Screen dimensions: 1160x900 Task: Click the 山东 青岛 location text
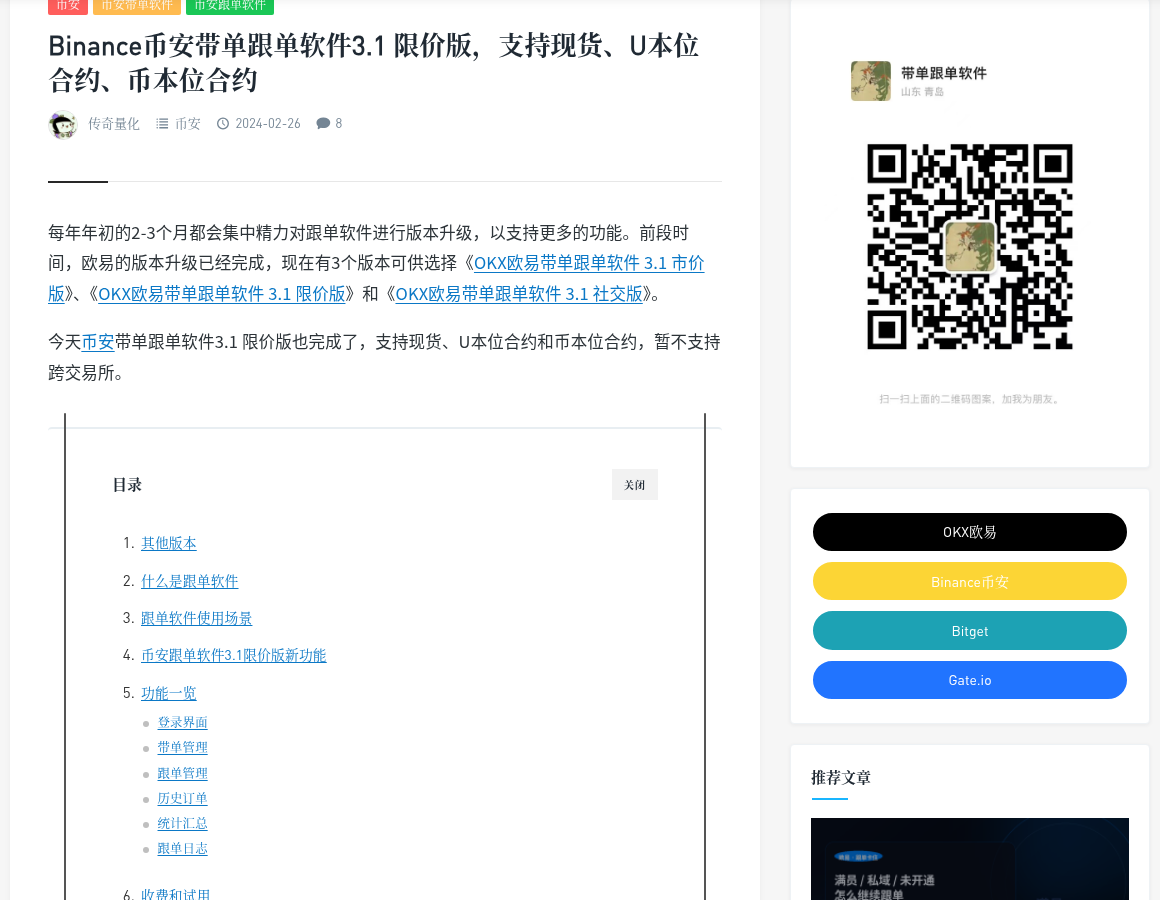pyautogui.click(x=923, y=92)
